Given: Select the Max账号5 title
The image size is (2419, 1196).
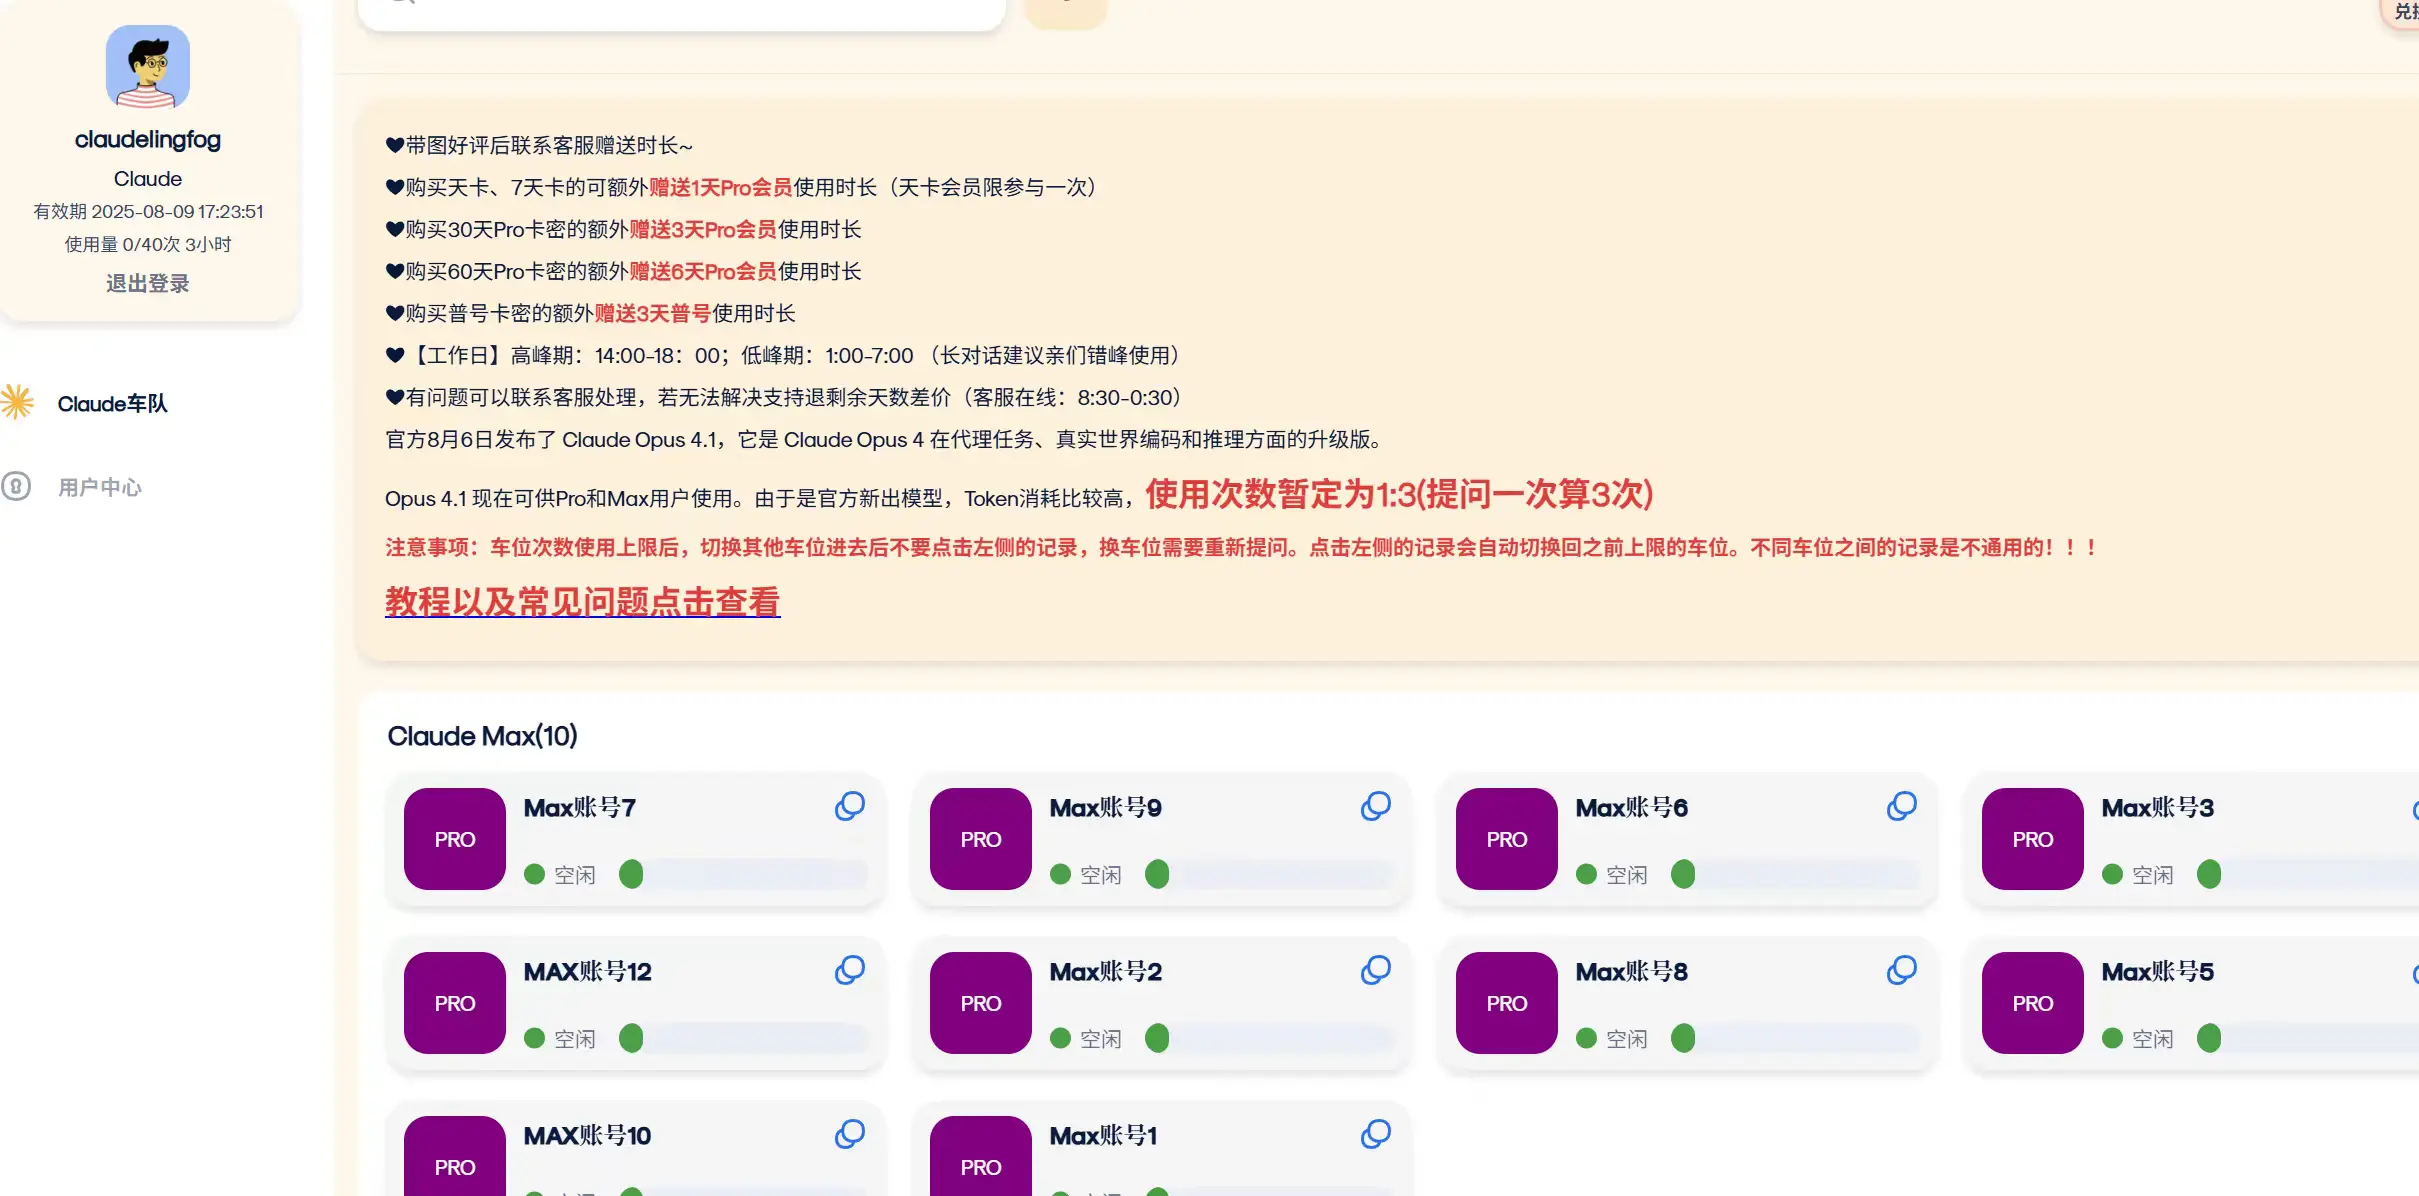Looking at the screenshot, I should tap(2158, 972).
